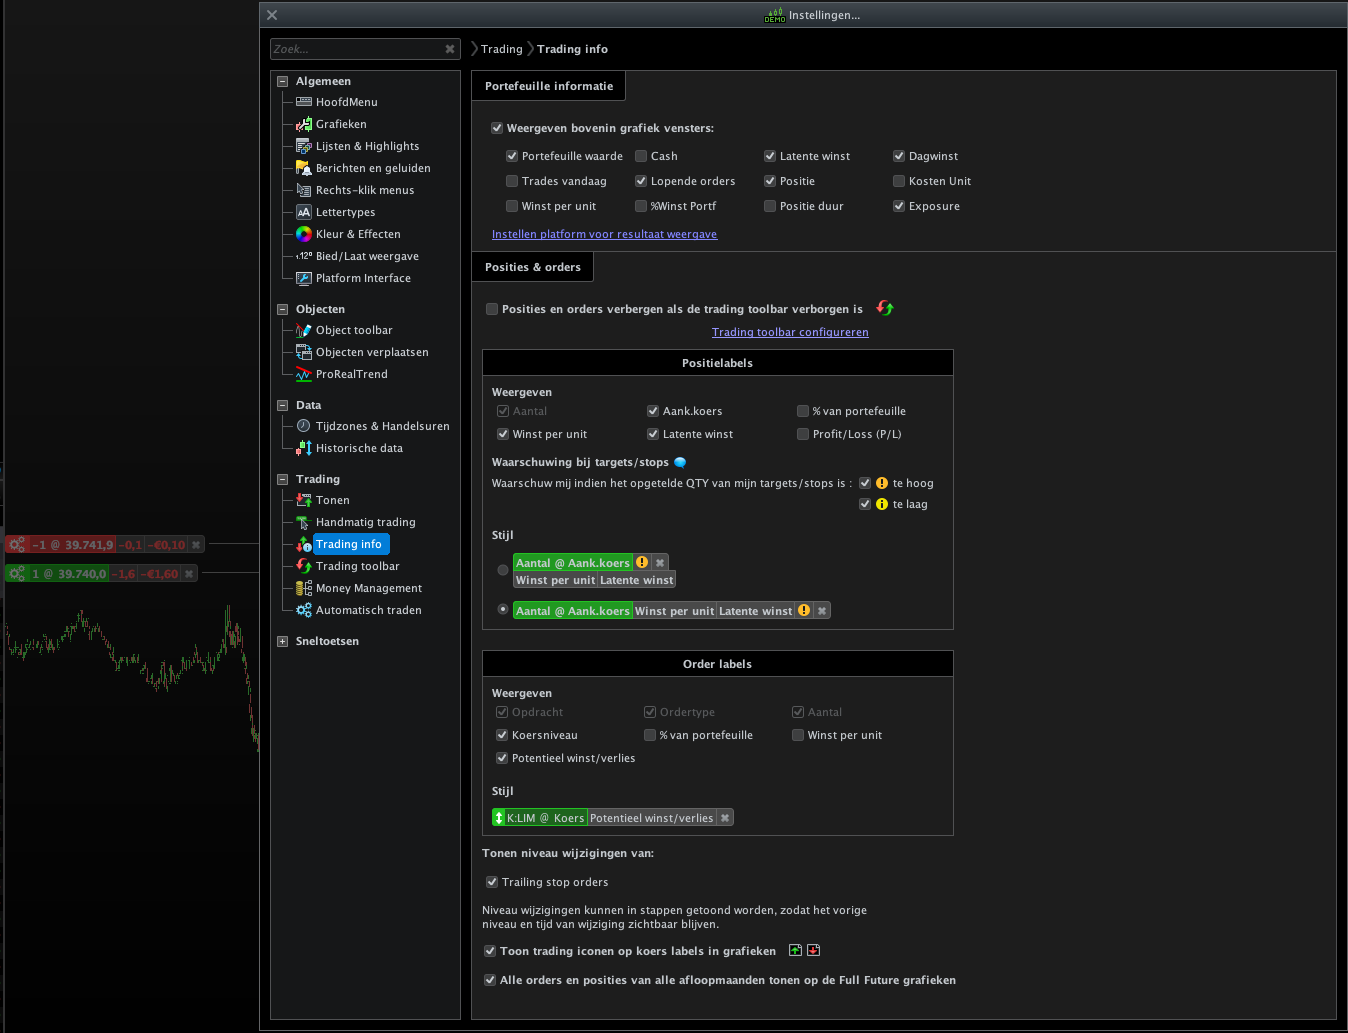
Task: Uncheck Portefeuille waarde checkbox
Action: (x=512, y=156)
